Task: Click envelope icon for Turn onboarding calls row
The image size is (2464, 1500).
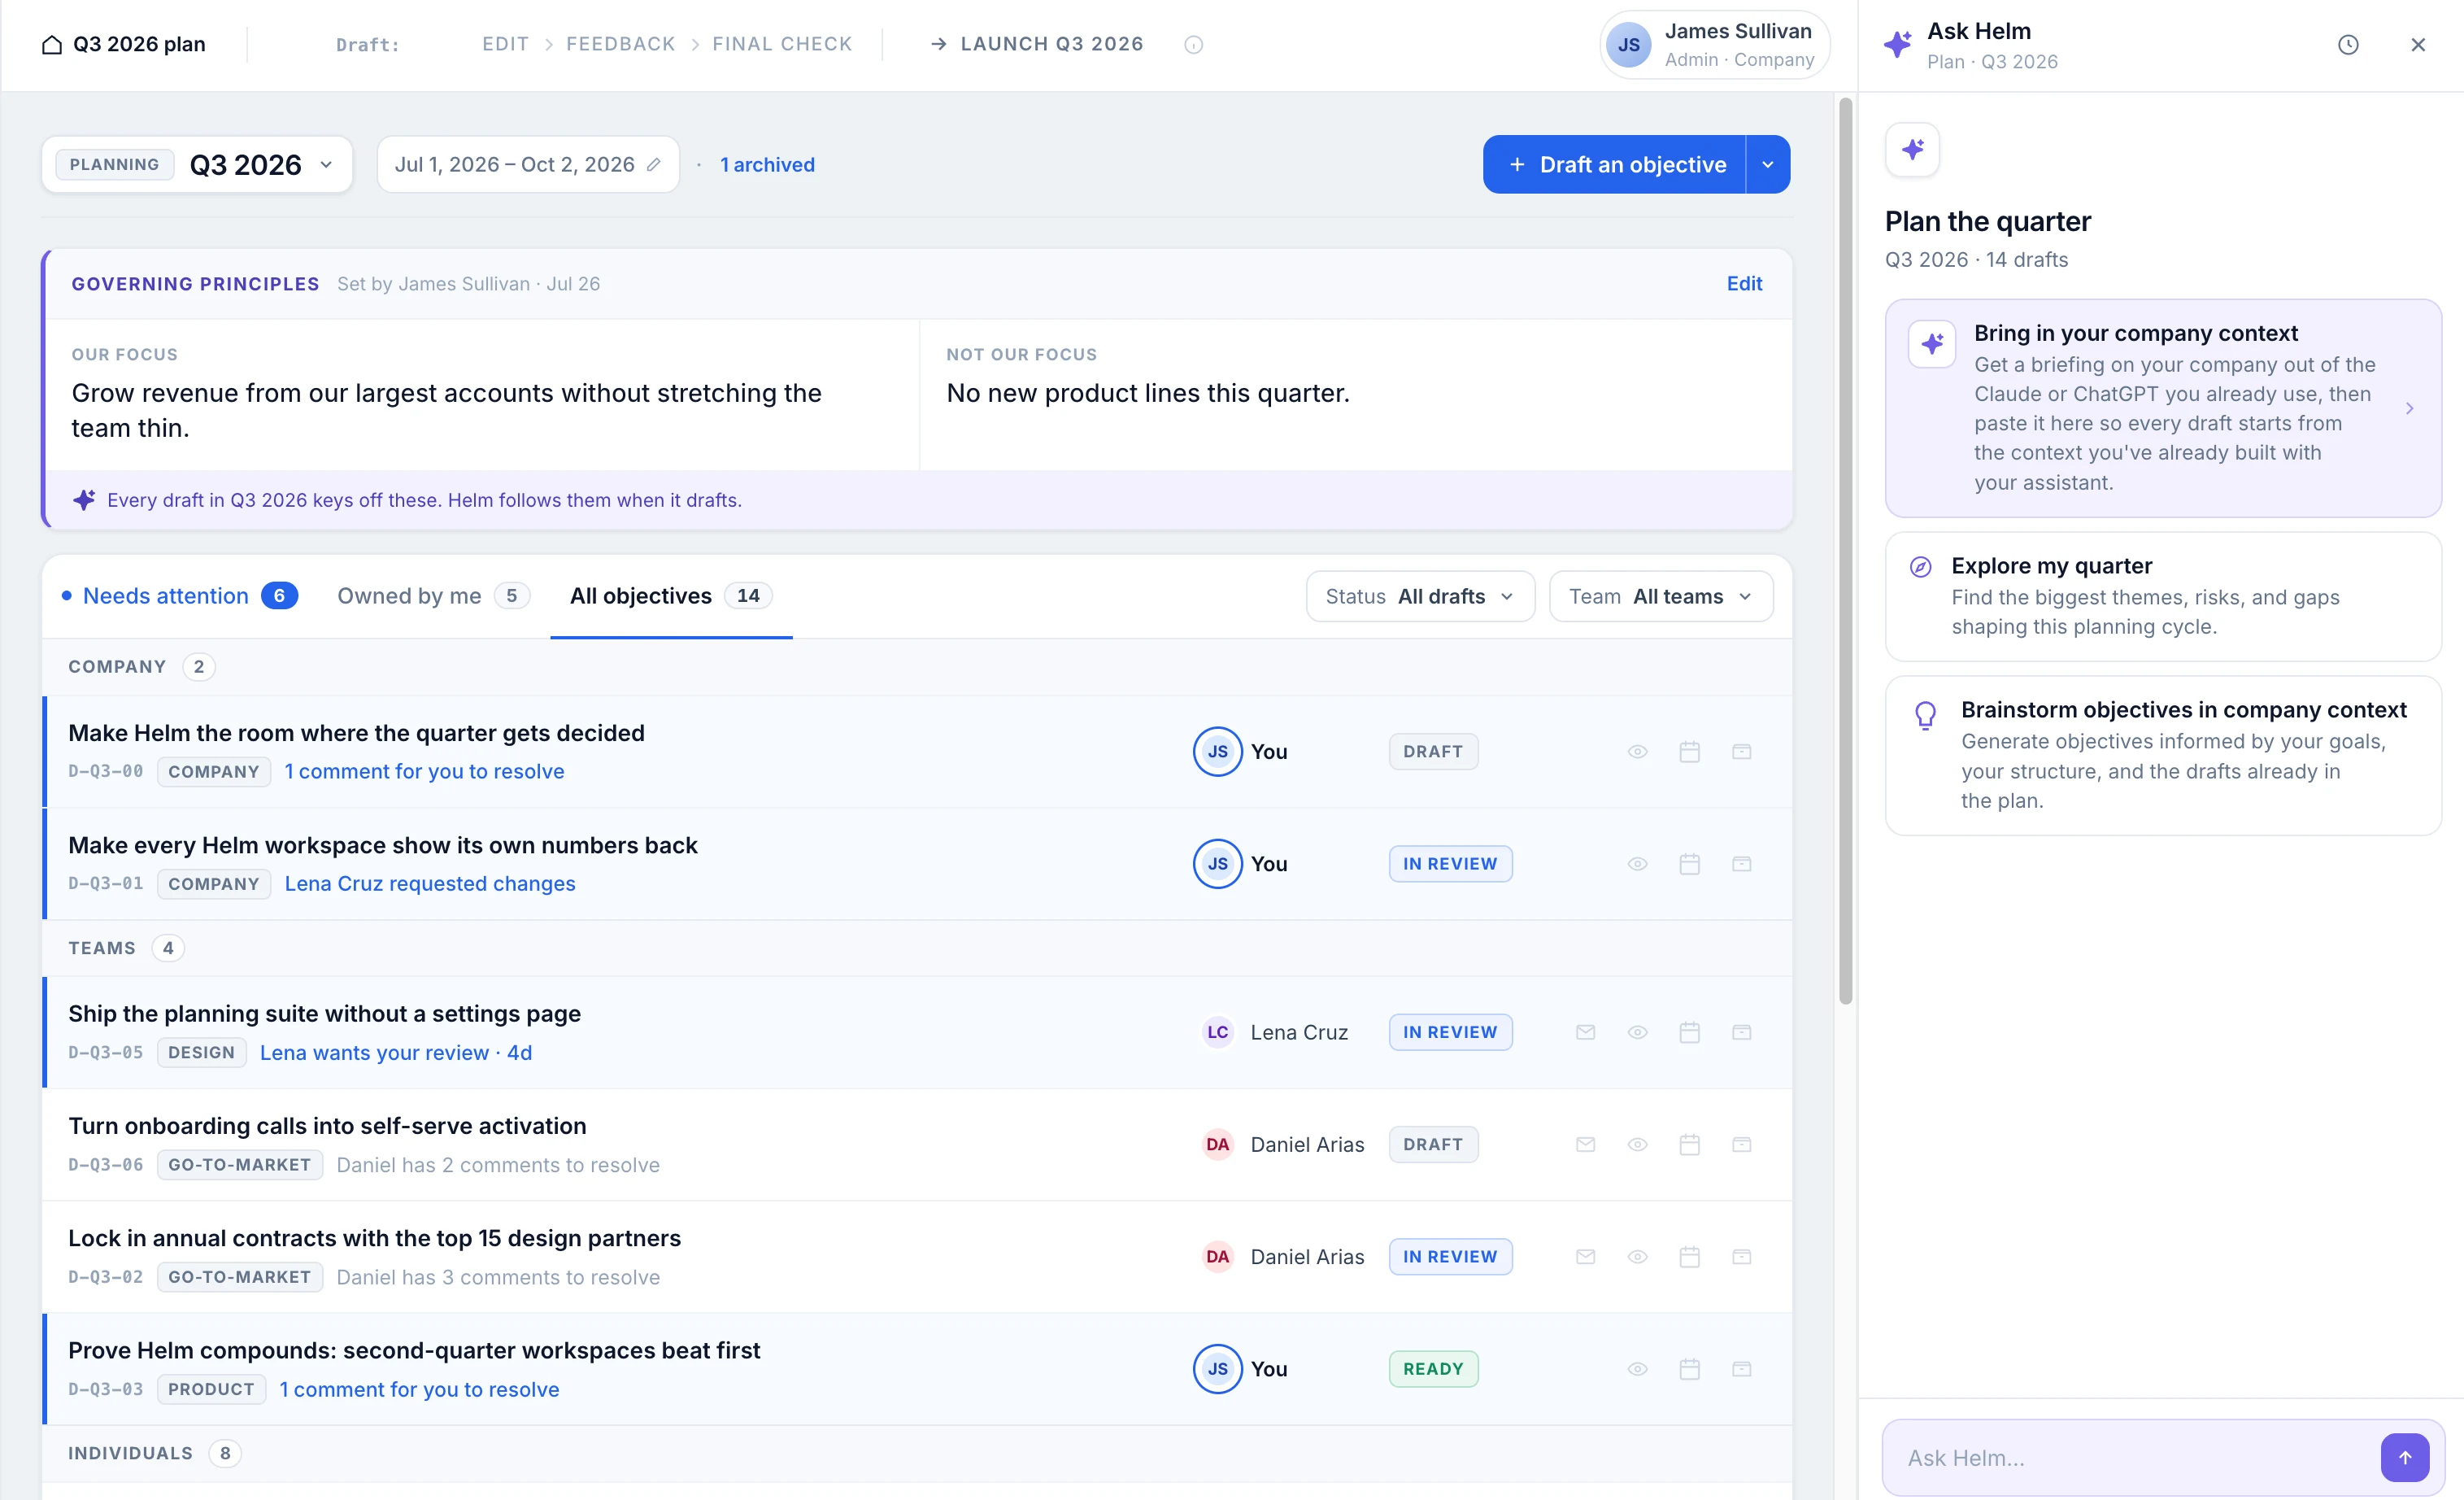Action: coord(1585,1144)
